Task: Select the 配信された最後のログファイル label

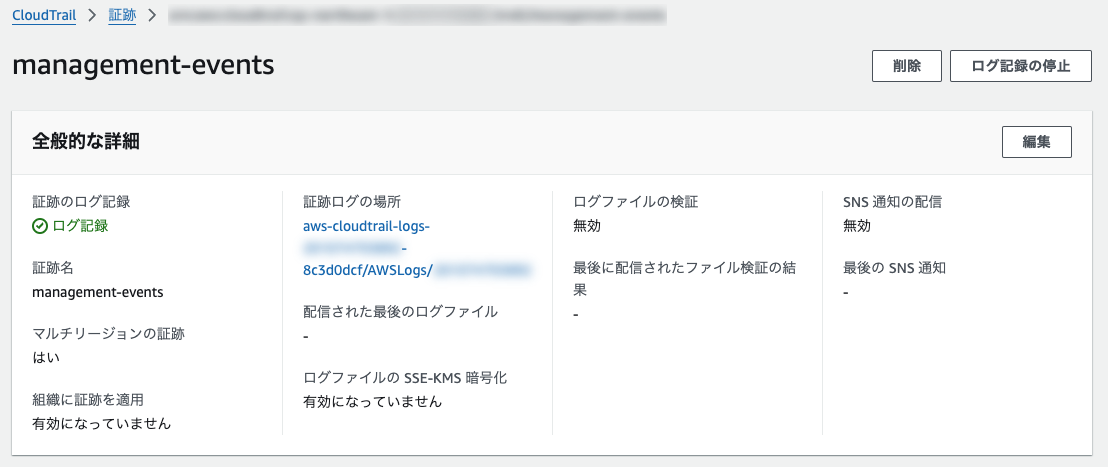Action: tap(400, 312)
